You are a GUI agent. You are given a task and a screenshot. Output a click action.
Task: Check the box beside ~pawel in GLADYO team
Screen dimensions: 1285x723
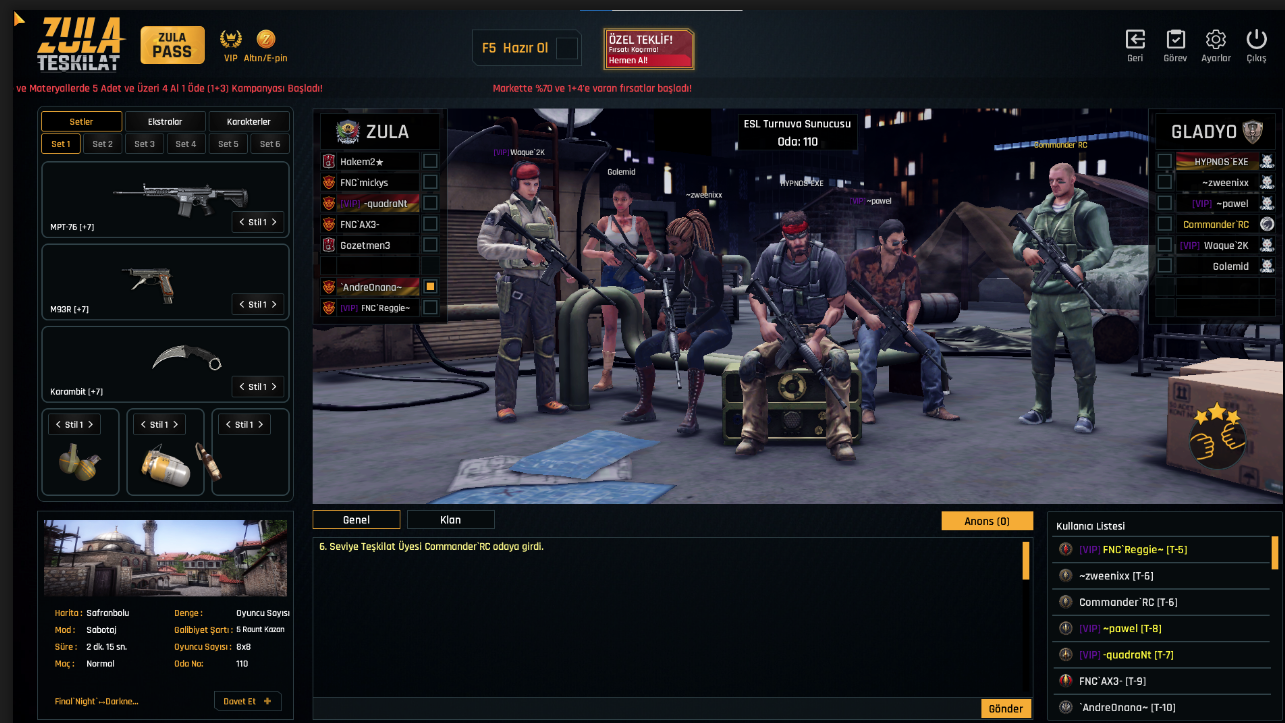pyautogui.click(x=1165, y=203)
